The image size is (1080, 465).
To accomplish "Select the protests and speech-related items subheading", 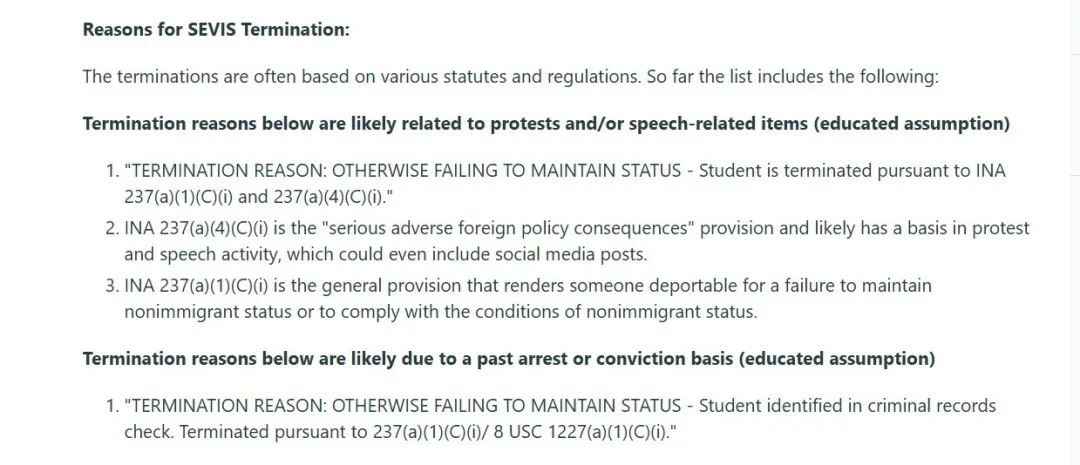I will coord(546,125).
